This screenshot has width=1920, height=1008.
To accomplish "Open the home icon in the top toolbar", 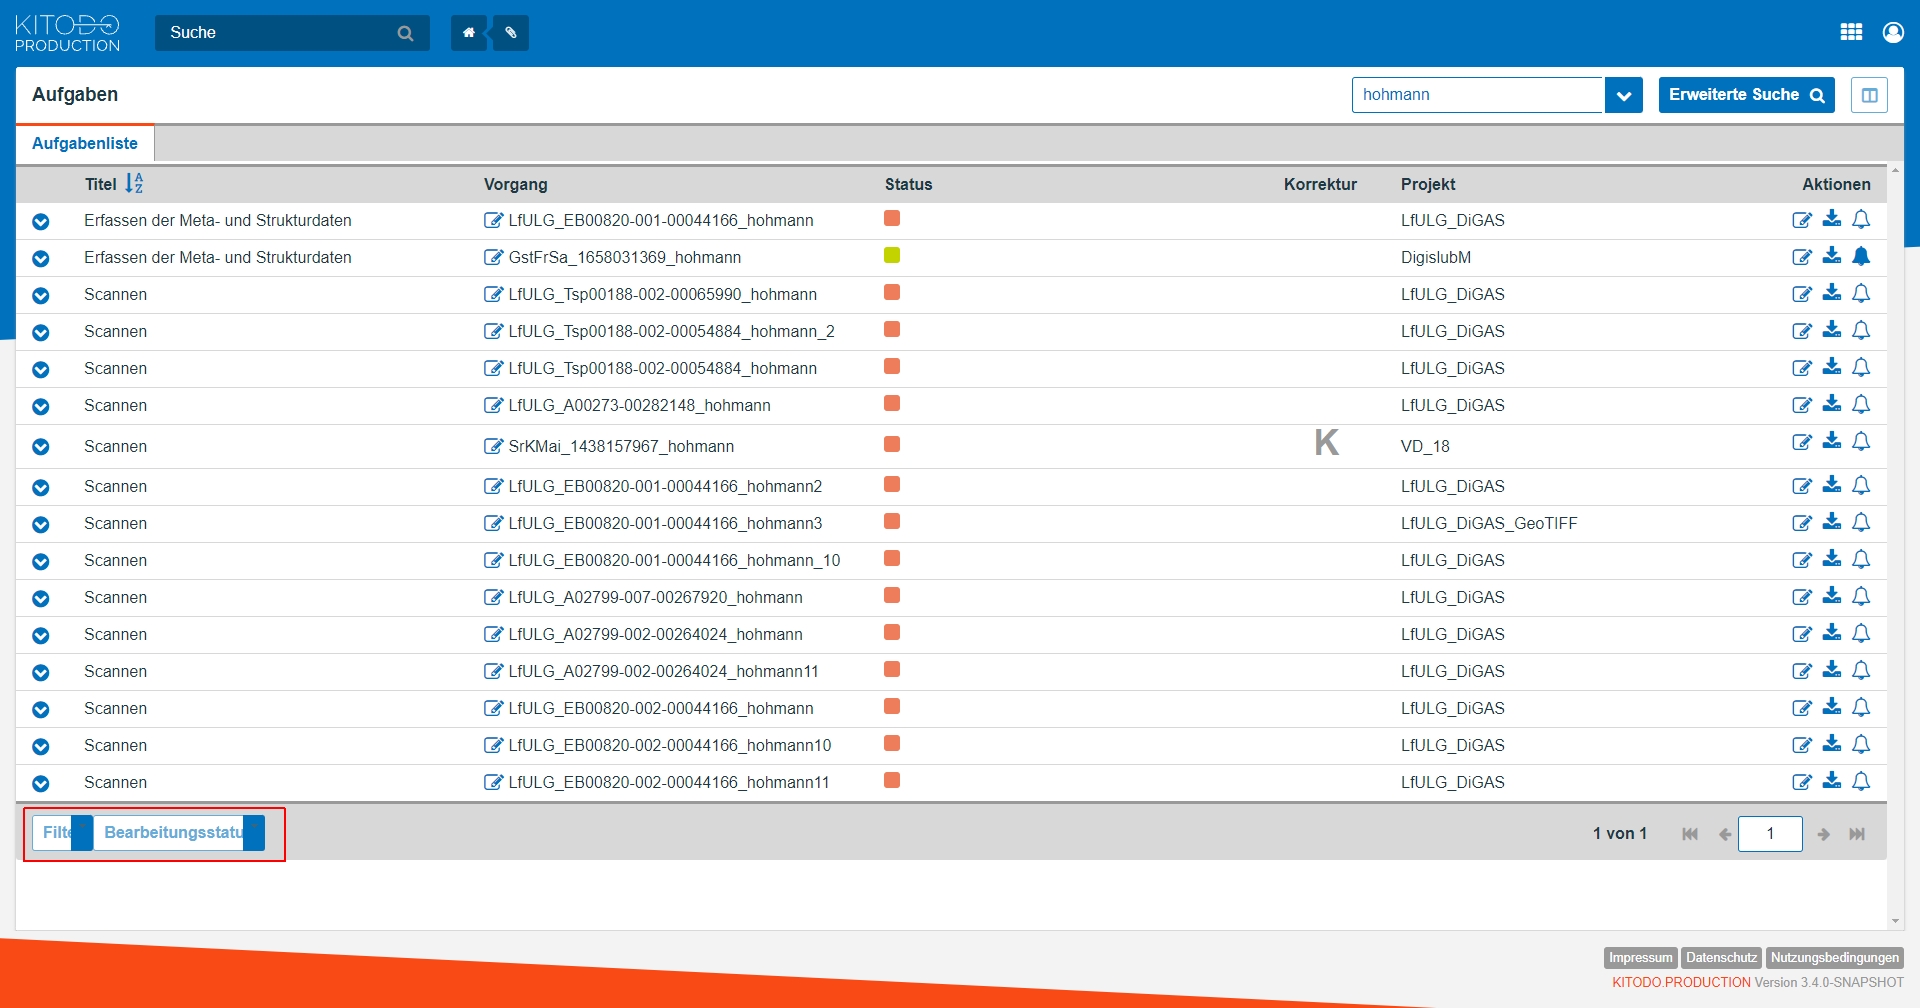I will coord(468,32).
